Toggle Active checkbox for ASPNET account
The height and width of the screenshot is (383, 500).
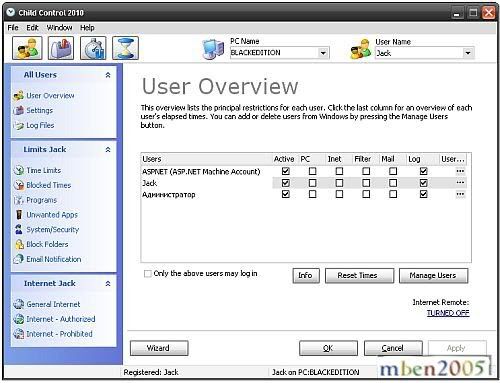tap(286, 171)
